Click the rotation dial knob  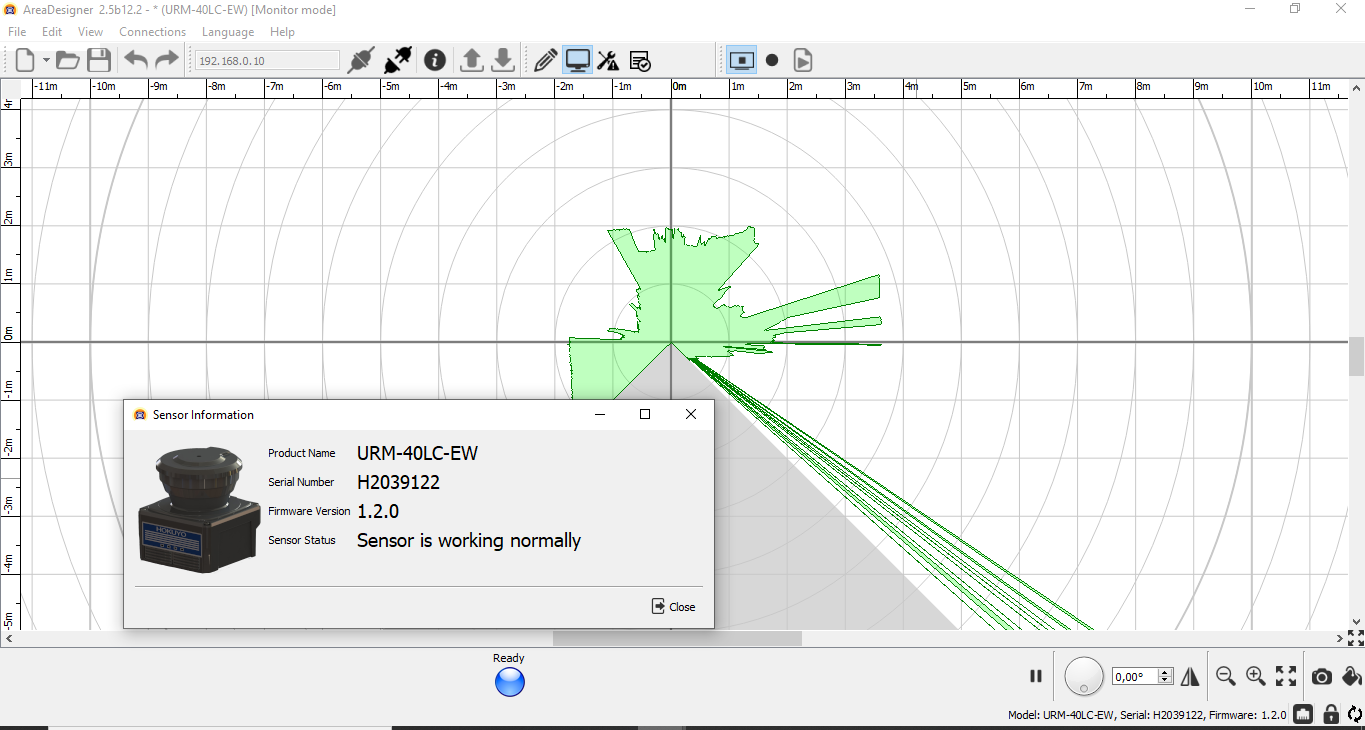point(1083,676)
